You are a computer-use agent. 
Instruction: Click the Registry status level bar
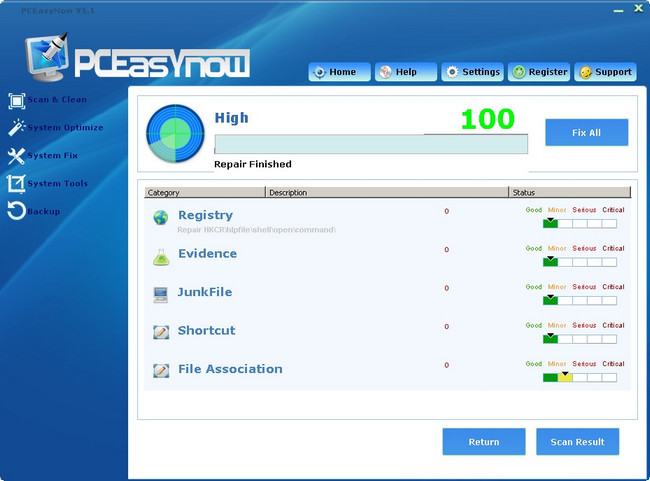pos(580,224)
